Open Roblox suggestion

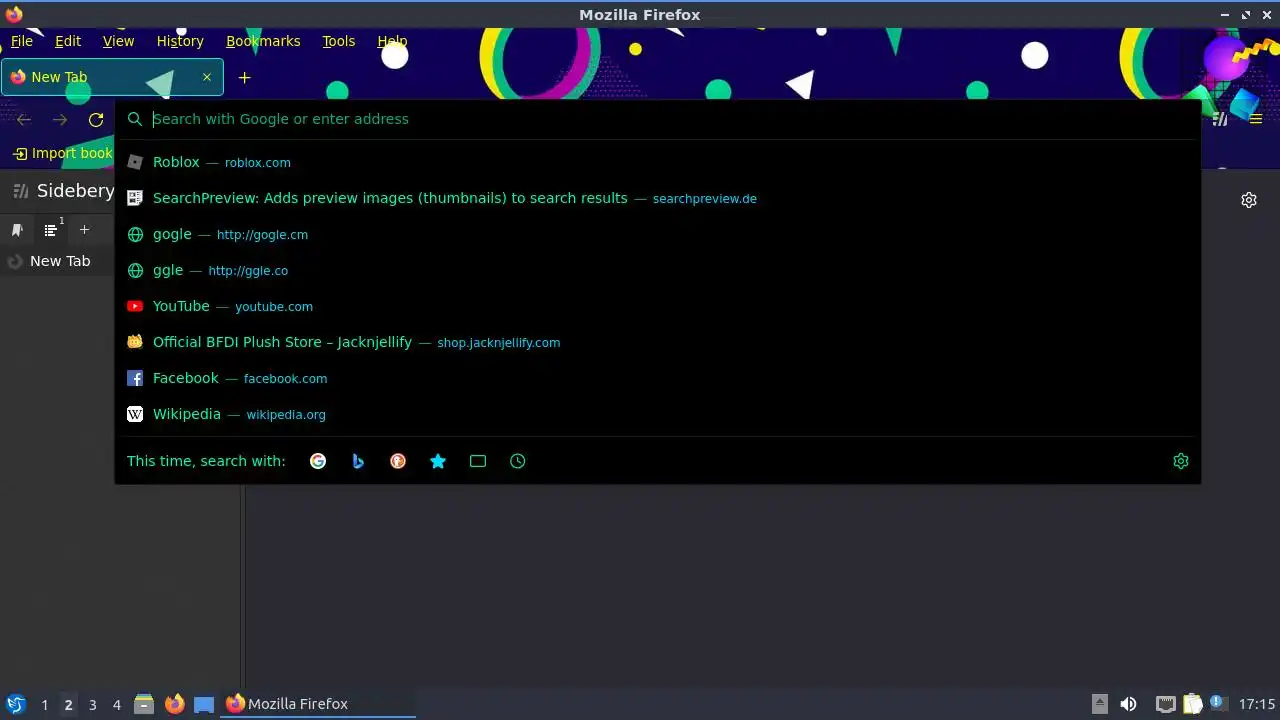click(x=658, y=162)
